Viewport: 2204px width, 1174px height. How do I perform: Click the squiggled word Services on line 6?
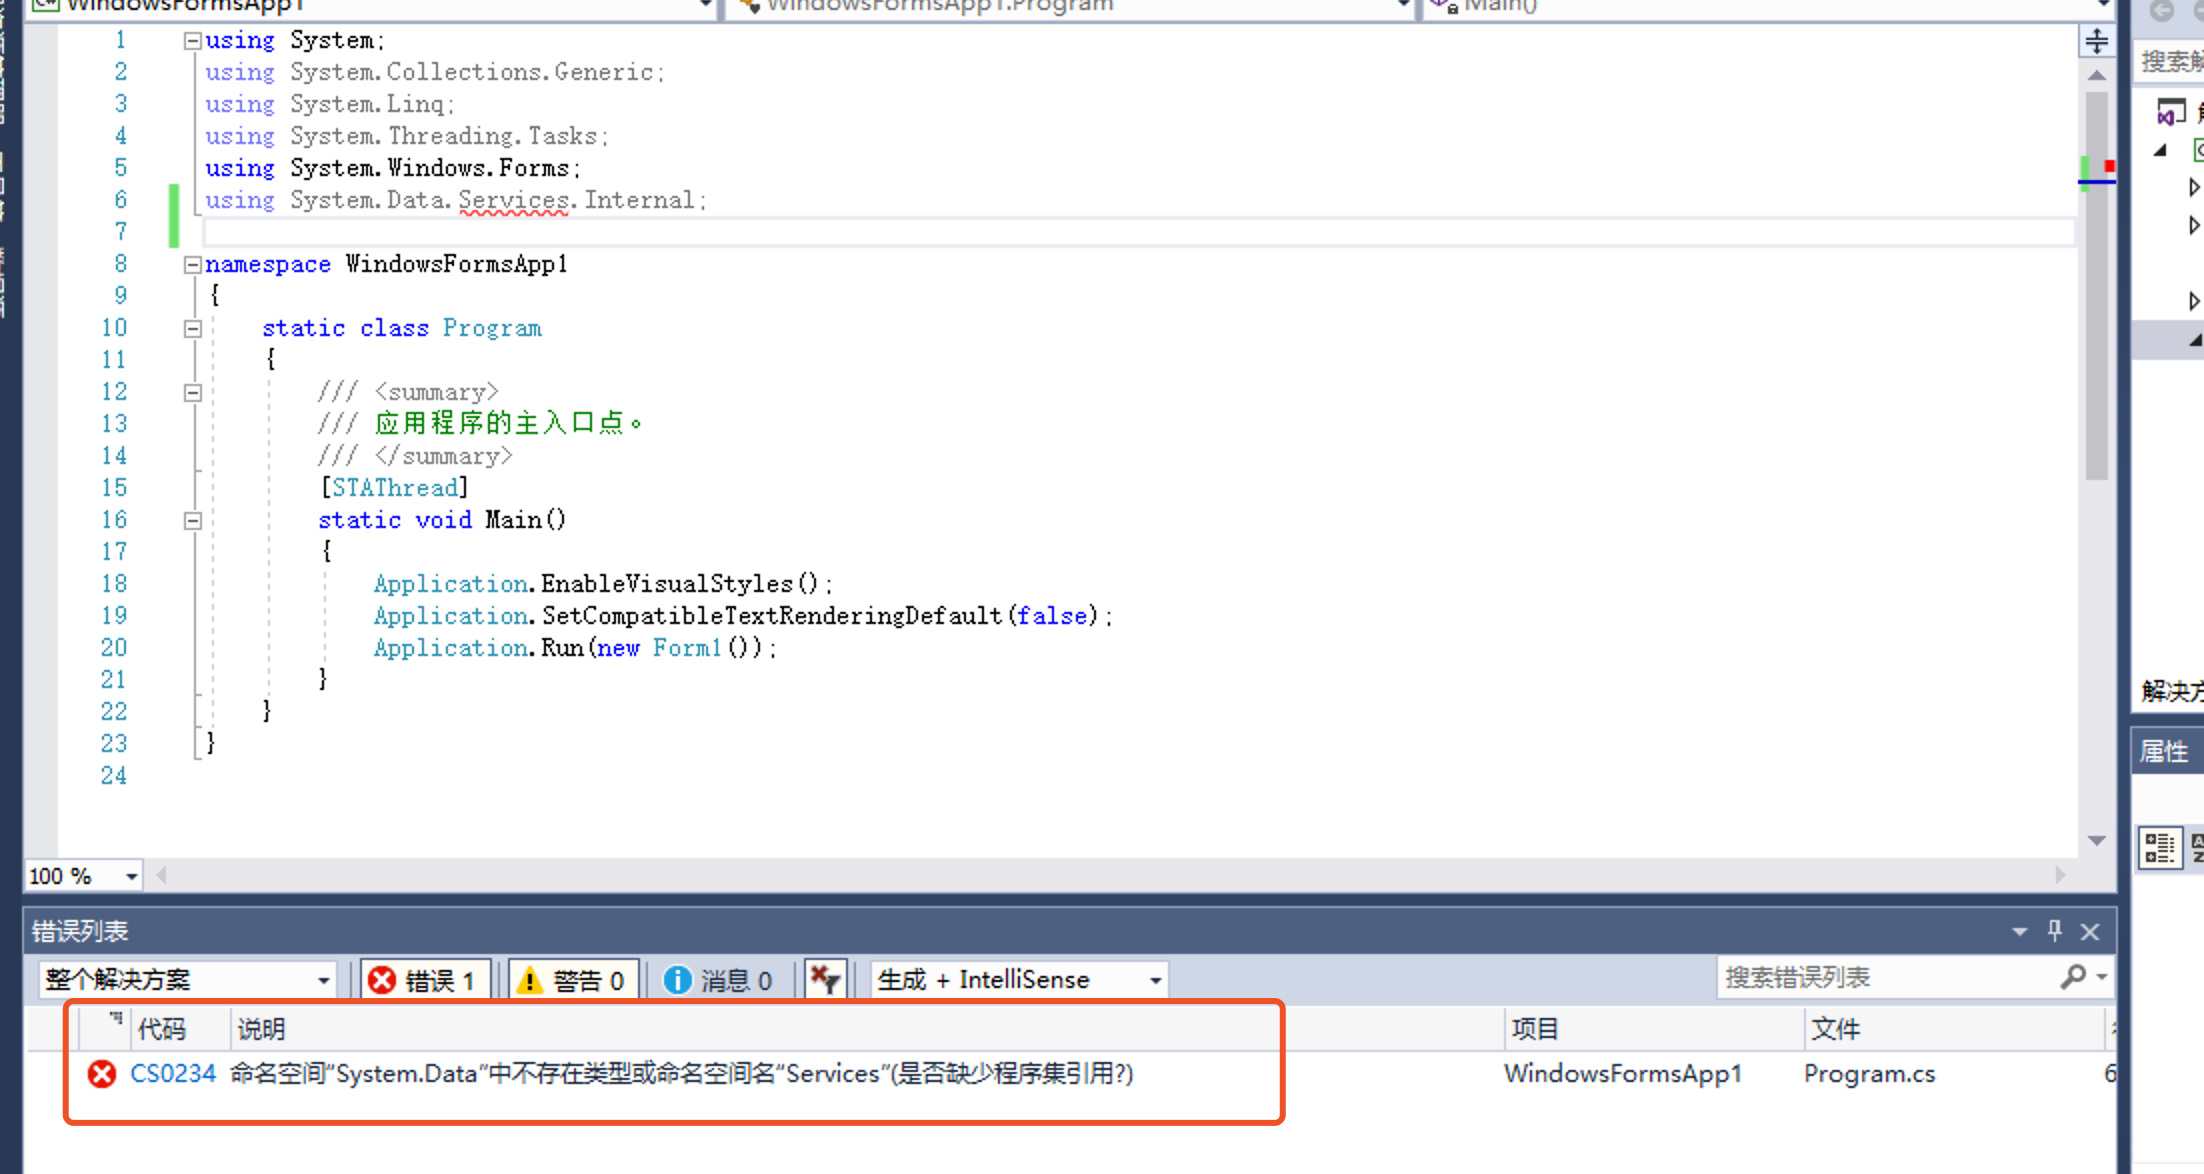(x=514, y=201)
